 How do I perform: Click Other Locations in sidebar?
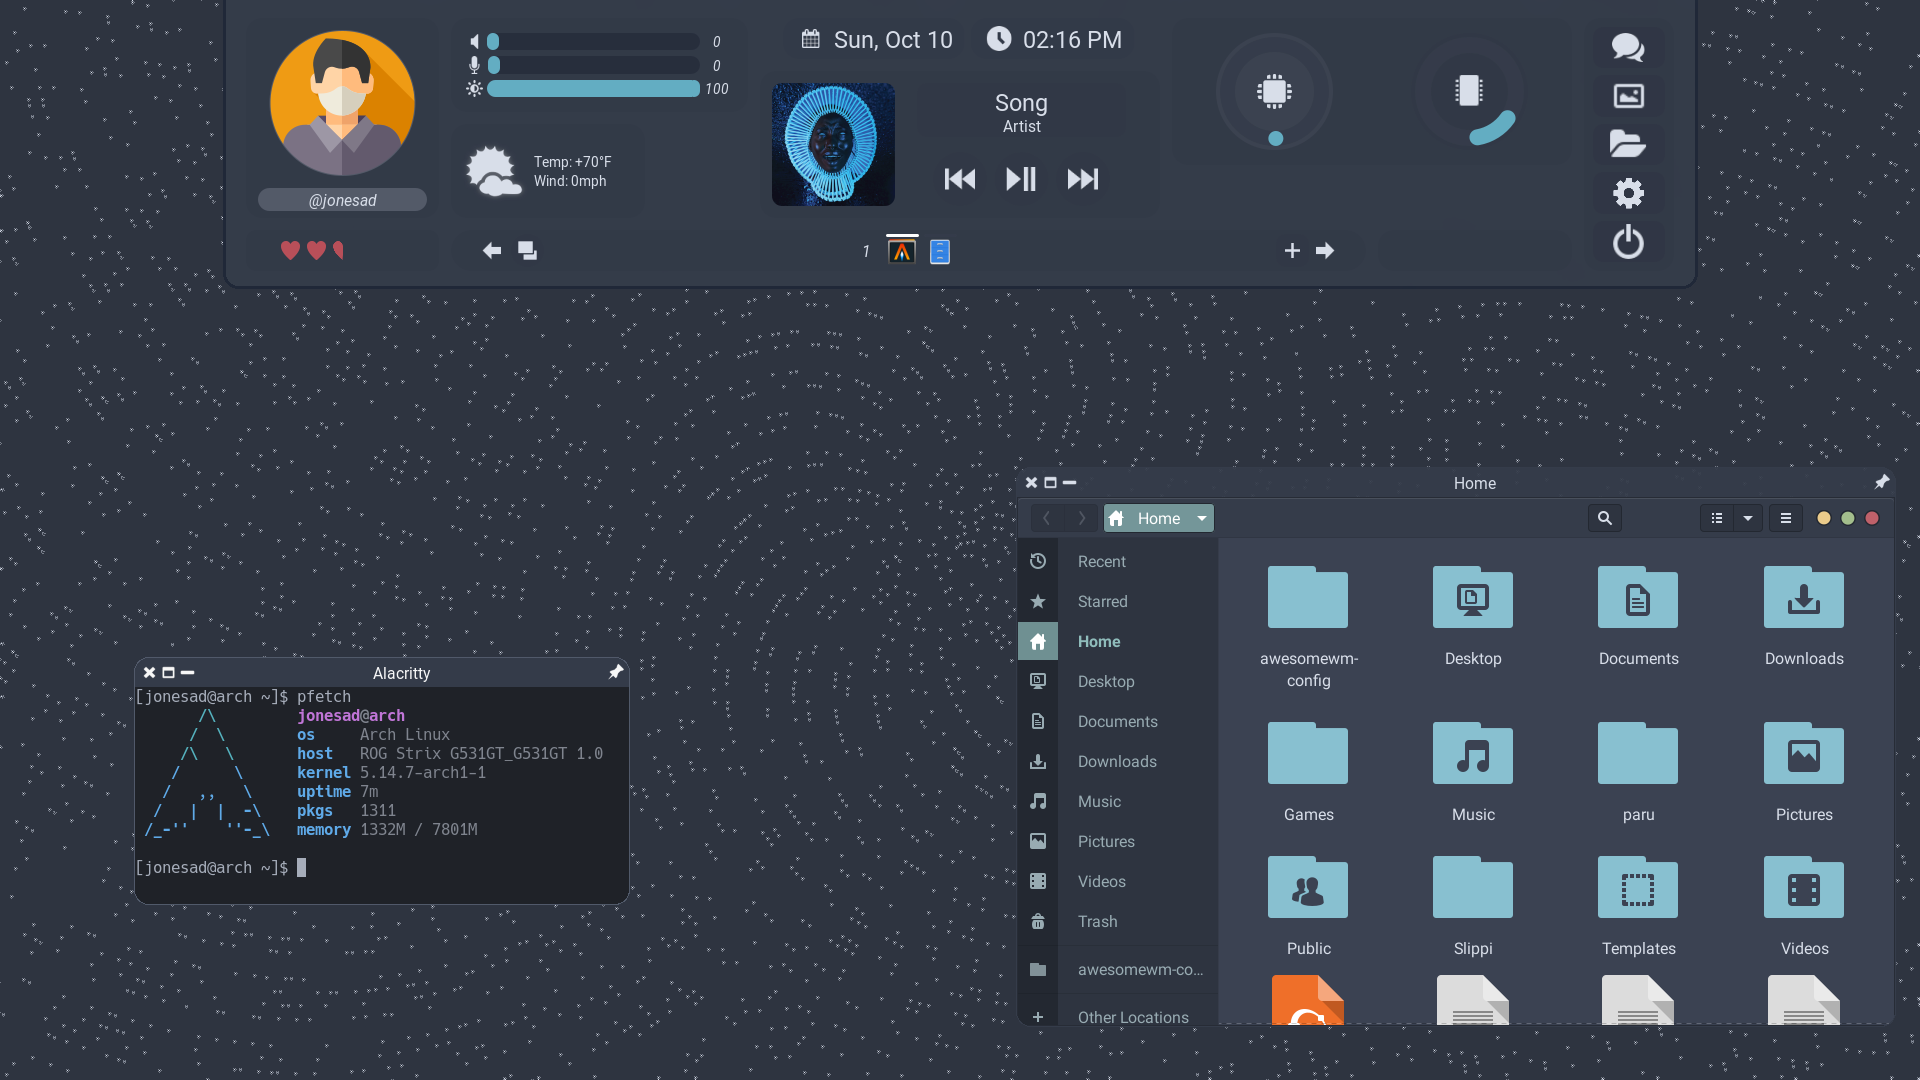pyautogui.click(x=1133, y=1017)
